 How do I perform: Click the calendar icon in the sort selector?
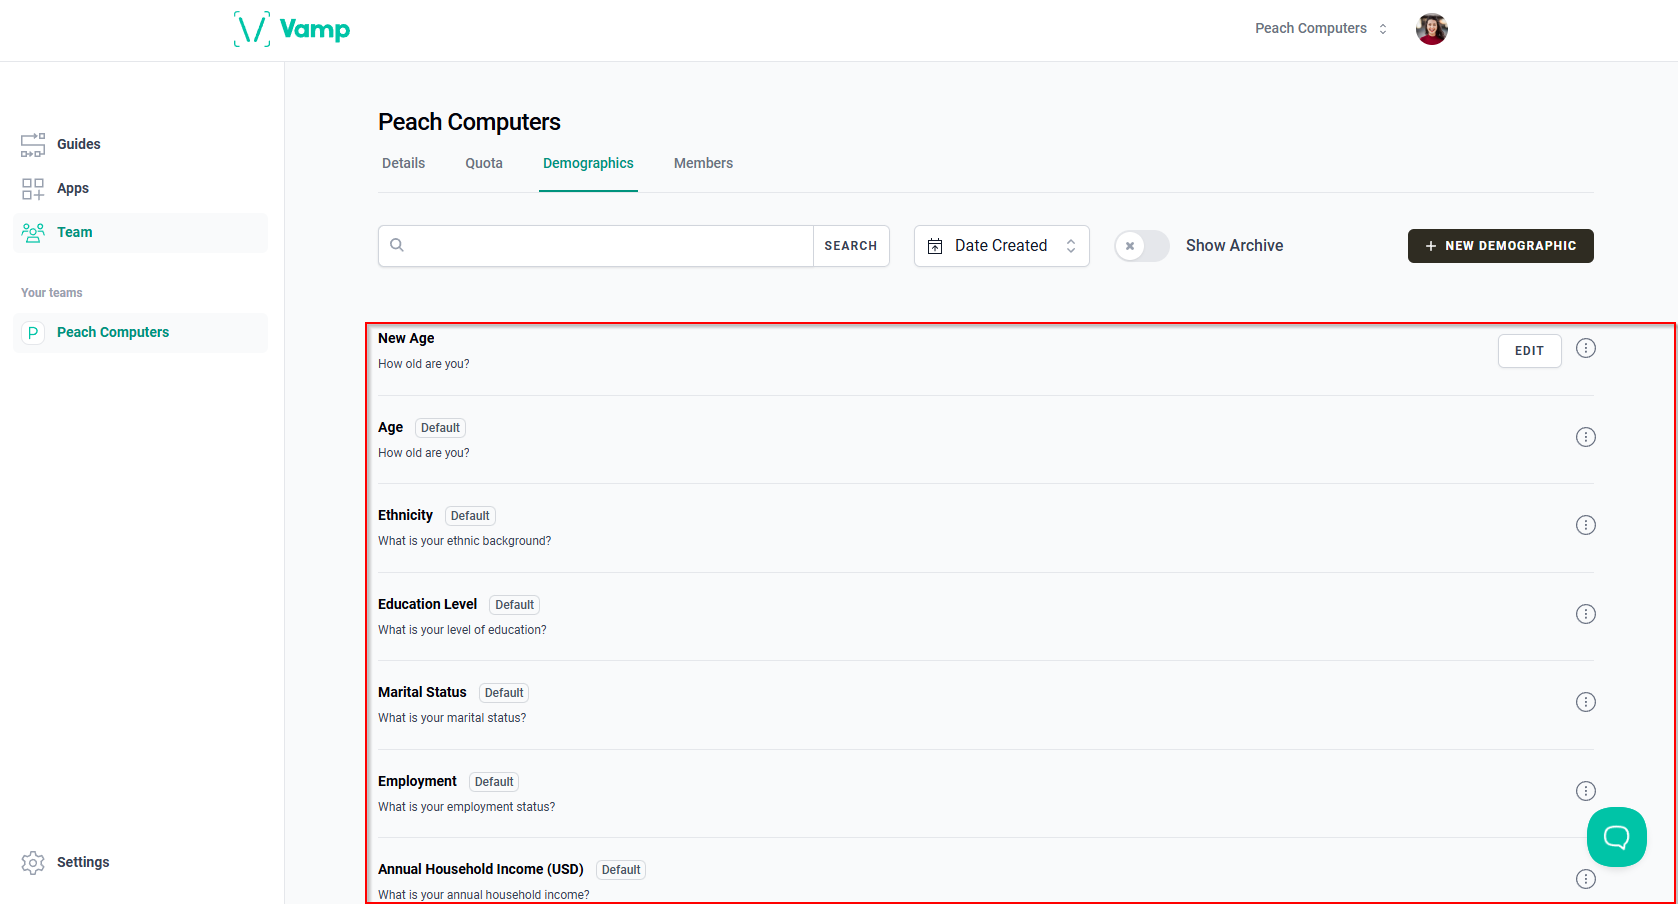(935, 245)
